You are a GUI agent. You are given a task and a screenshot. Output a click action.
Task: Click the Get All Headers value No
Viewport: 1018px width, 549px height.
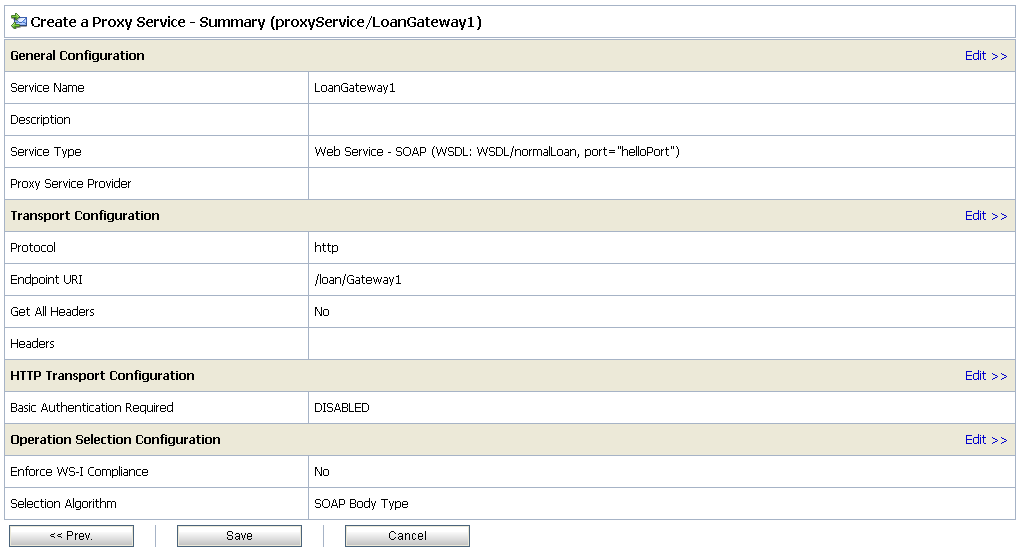point(321,311)
